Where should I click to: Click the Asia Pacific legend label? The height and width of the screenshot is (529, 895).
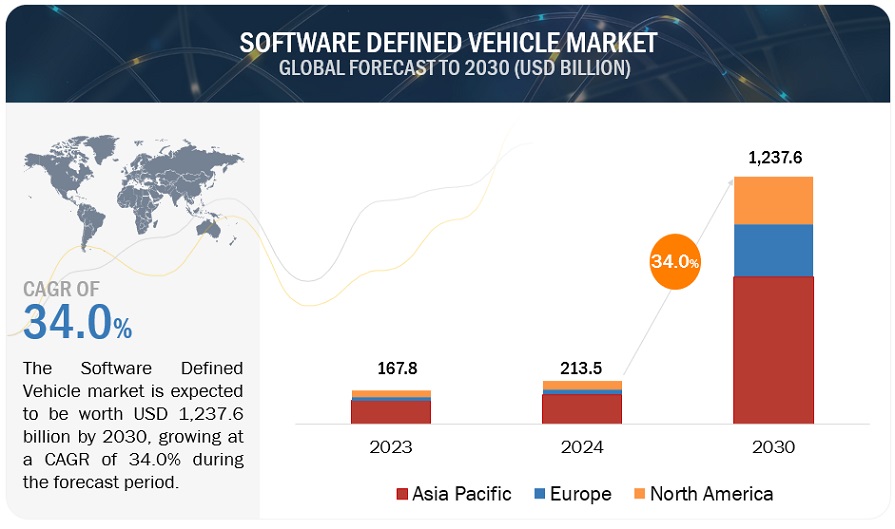click(464, 494)
